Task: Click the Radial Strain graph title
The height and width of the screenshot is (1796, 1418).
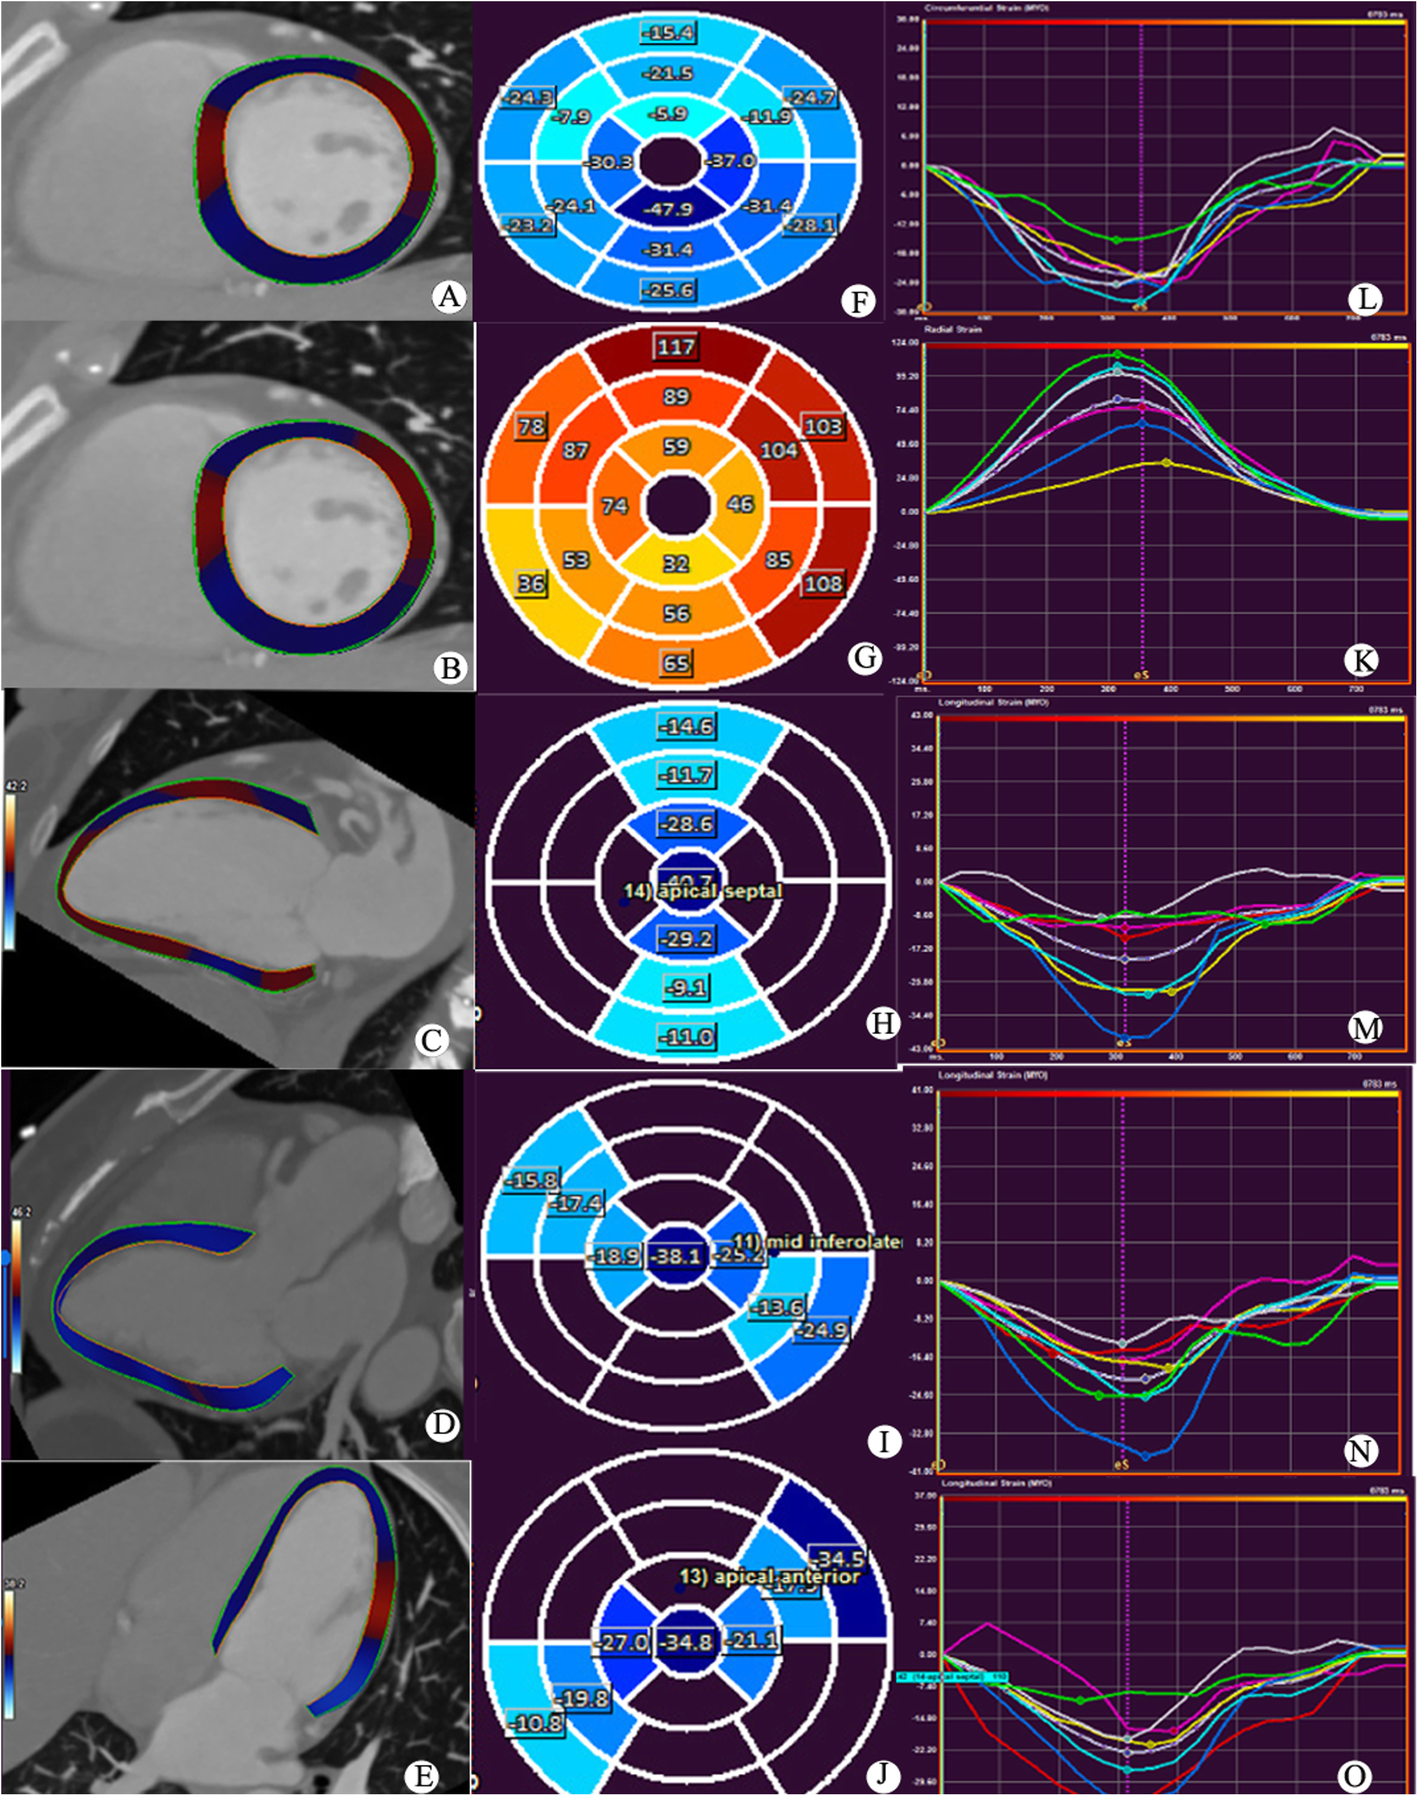Action: [954, 329]
